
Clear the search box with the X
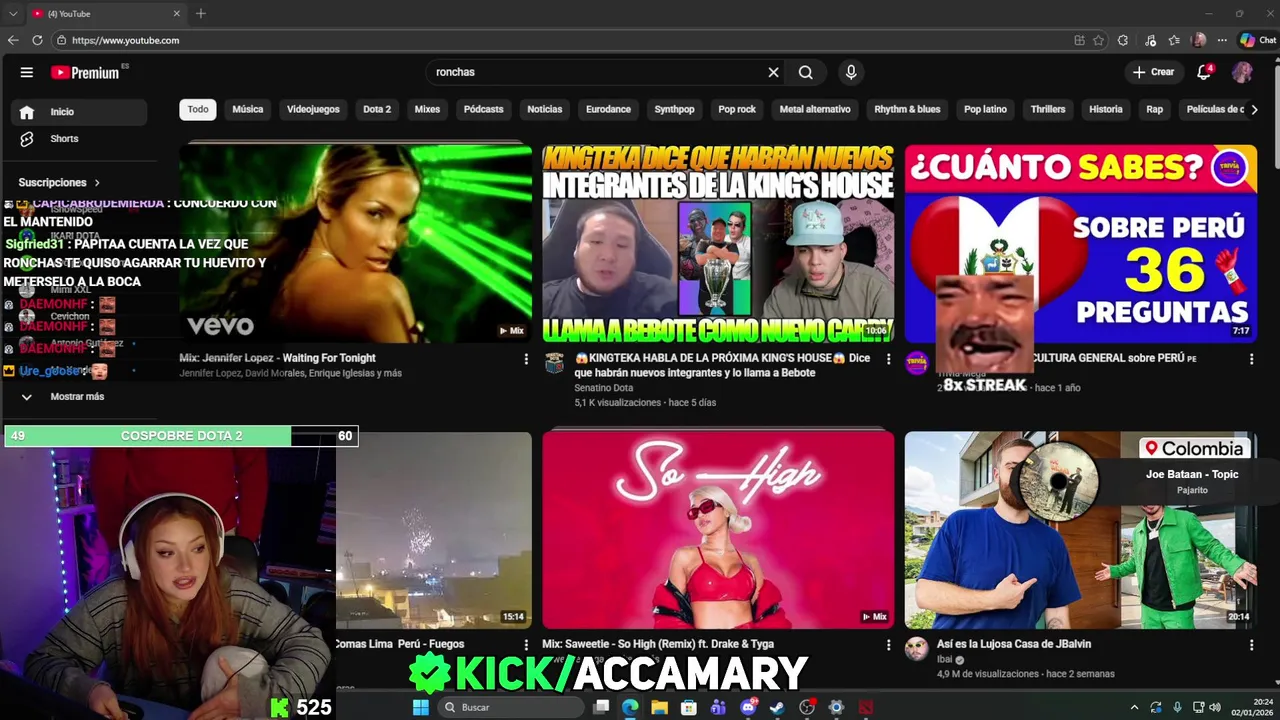[773, 72]
